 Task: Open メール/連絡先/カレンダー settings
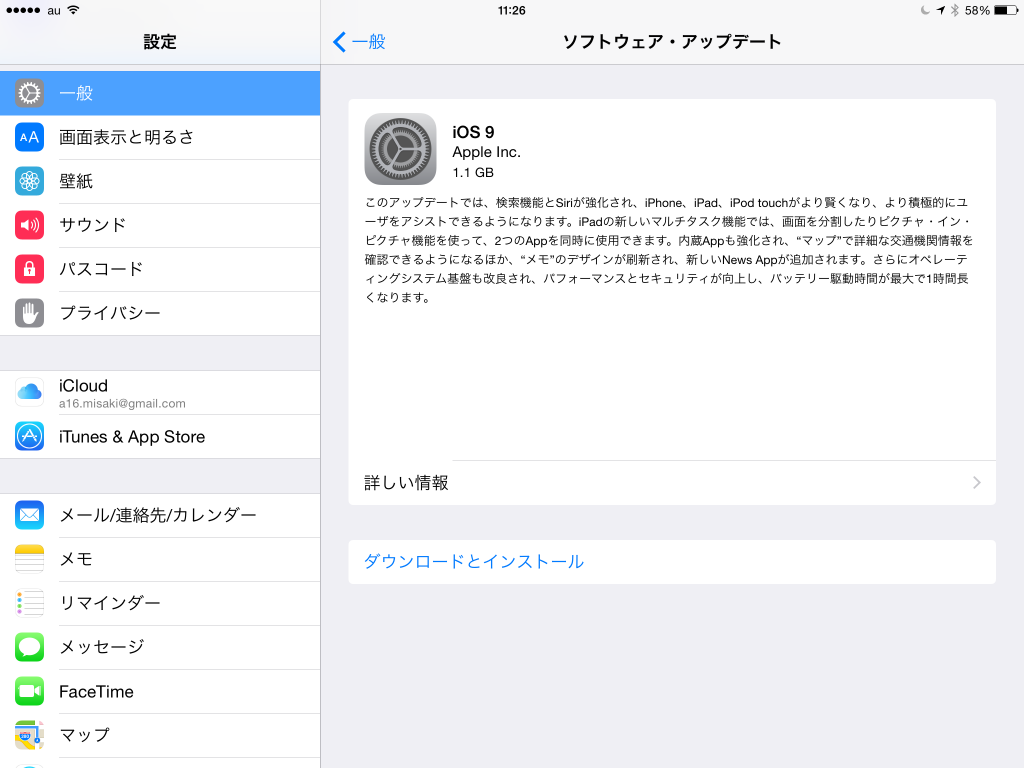tap(160, 515)
